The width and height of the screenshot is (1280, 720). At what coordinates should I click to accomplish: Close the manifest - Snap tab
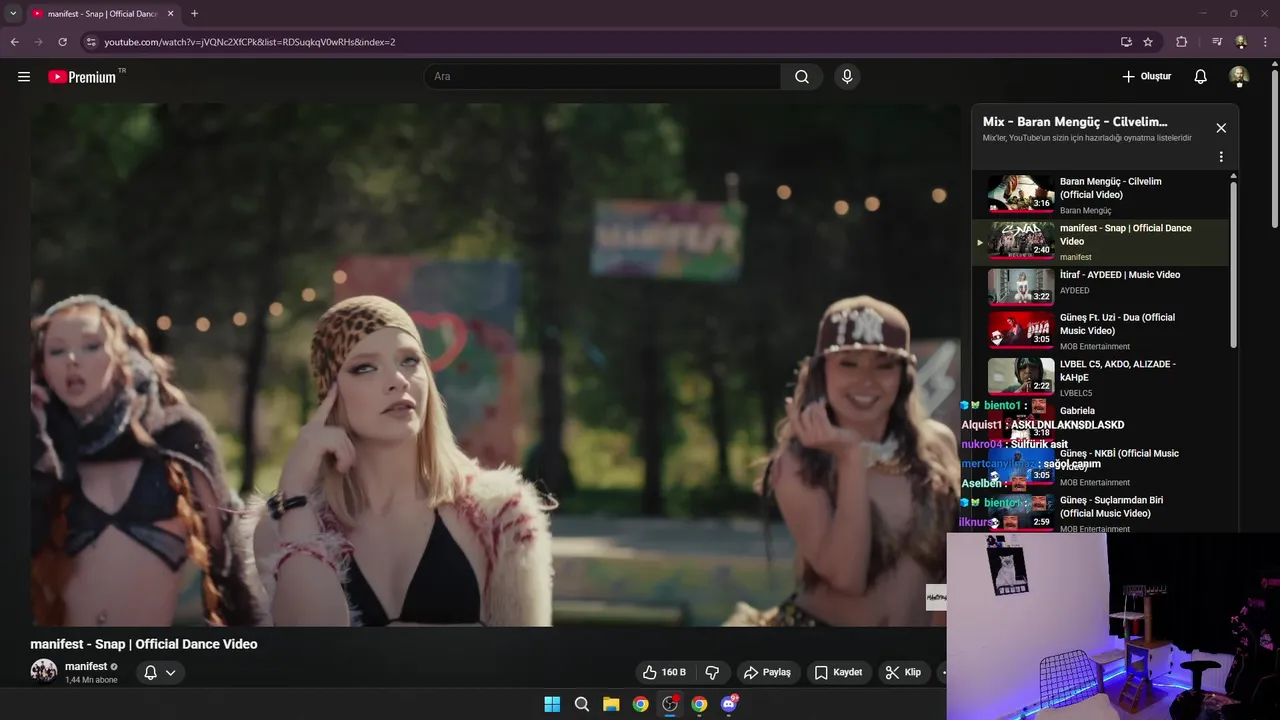pos(170,14)
